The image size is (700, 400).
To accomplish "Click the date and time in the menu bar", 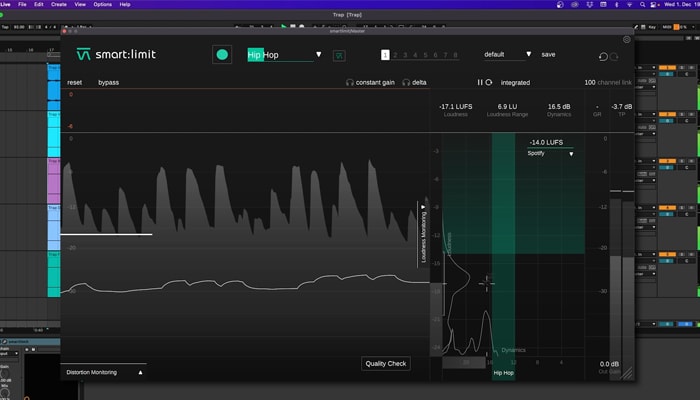I will pos(682,4).
